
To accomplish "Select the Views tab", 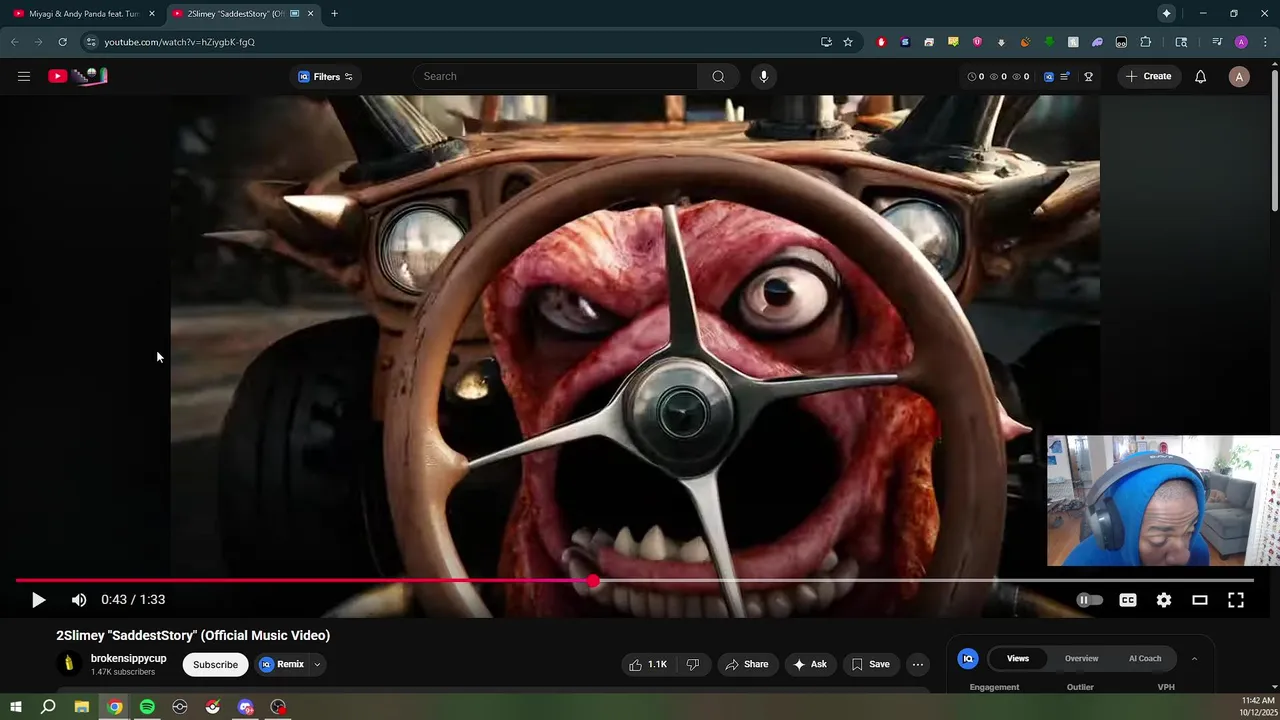I will [x=1018, y=658].
